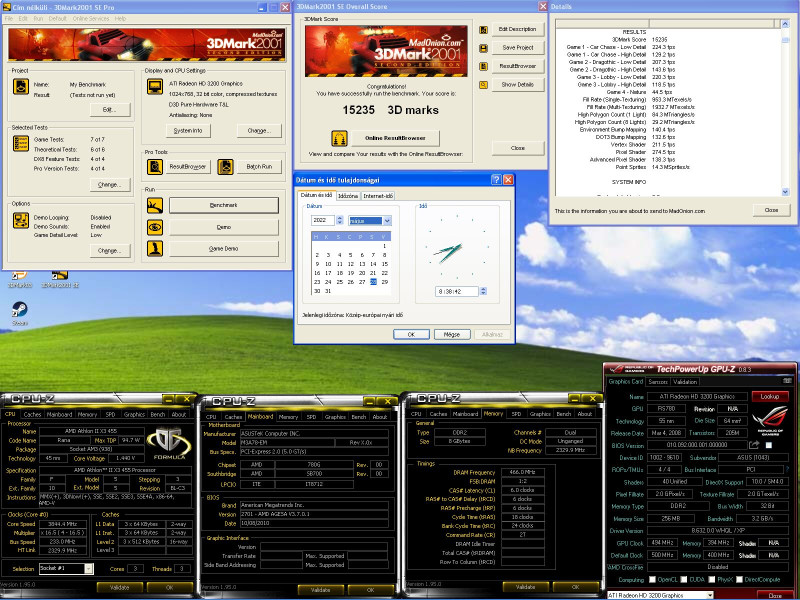Click the icon beside ResultBrowser in Overall Score window
The width and height of the screenshot is (800, 600).
[x=483, y=66]
